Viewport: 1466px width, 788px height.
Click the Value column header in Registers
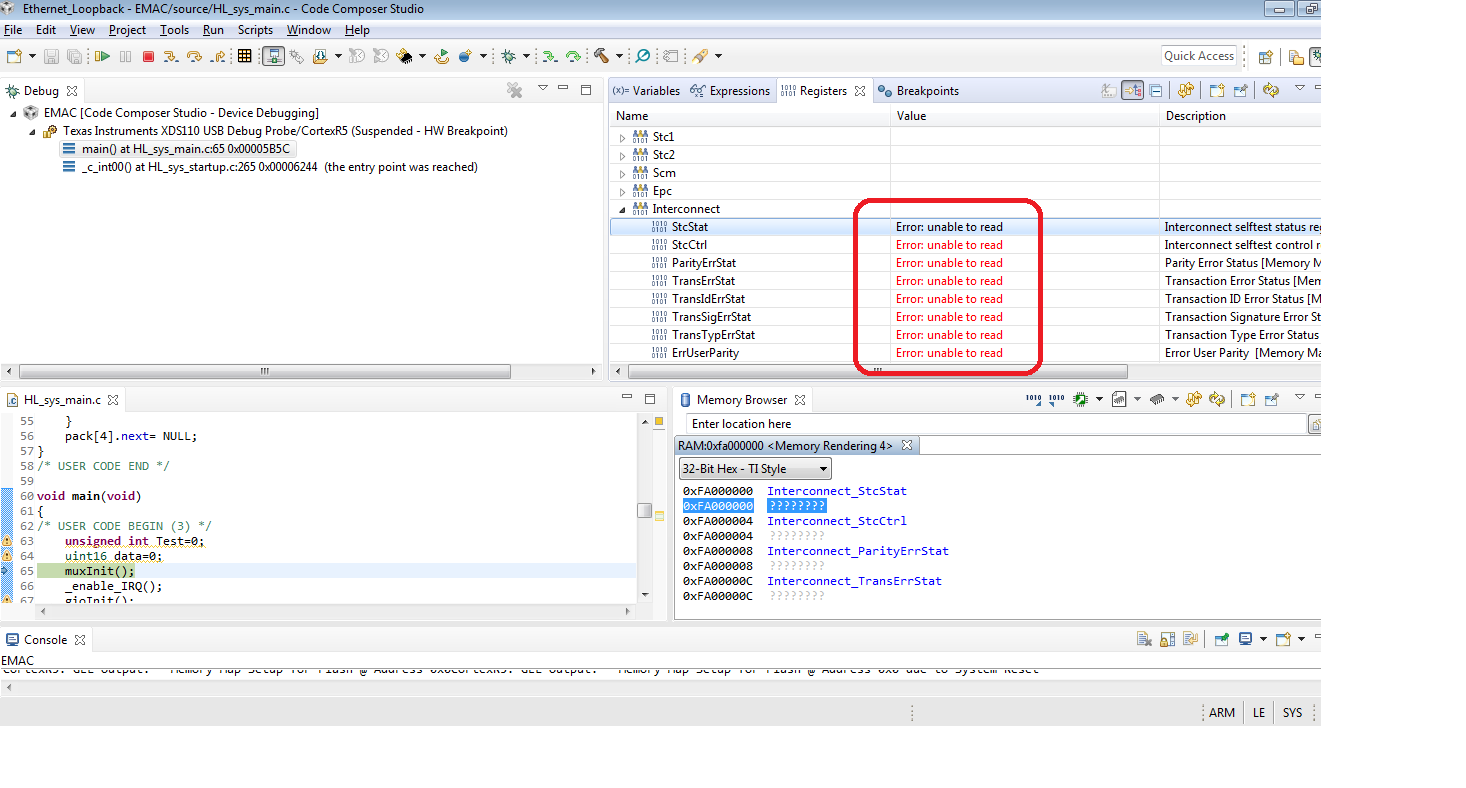coord(1025,116)
